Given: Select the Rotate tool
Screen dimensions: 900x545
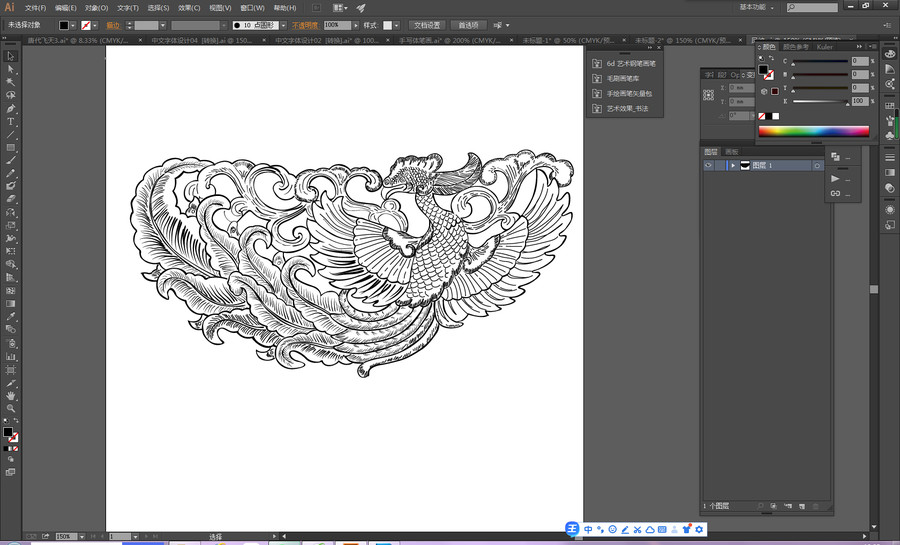Looking at the screenshot, I should click(10, 212).
